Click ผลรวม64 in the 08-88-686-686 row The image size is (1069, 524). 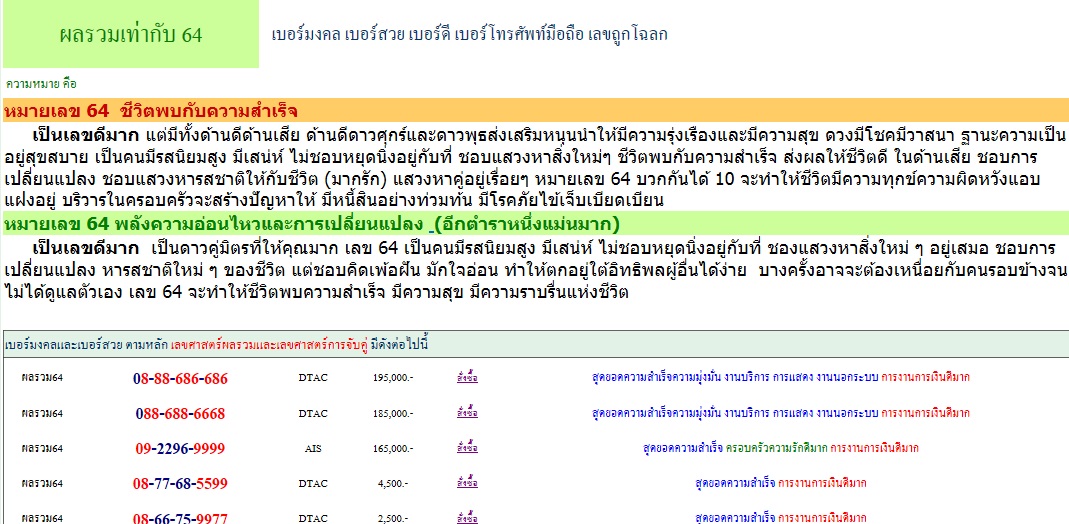click(42, 377)
